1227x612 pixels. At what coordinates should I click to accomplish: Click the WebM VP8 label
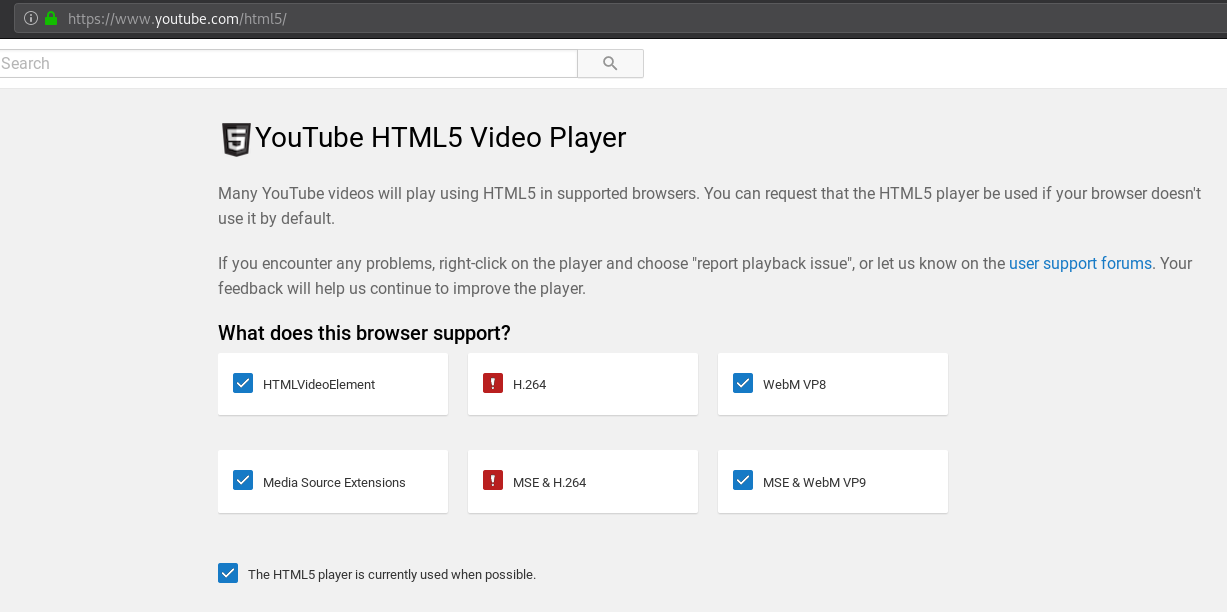point(794,384)
